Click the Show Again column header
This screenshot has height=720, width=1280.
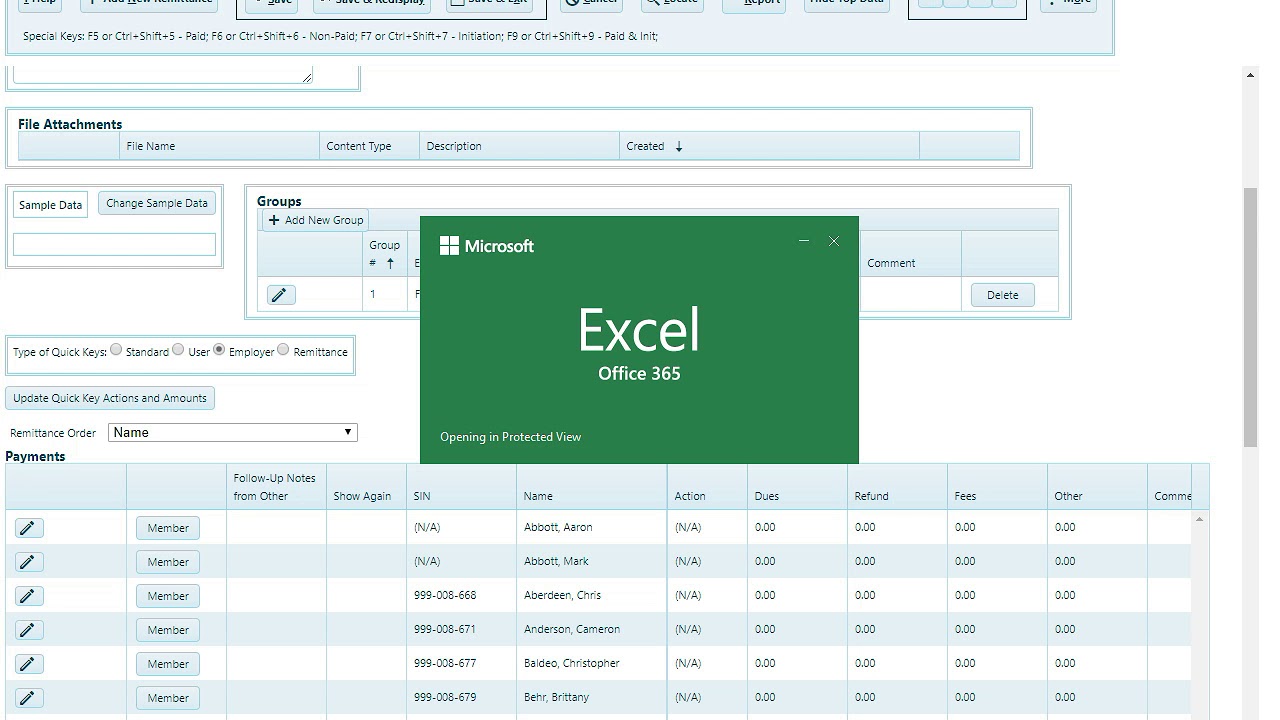[362, 496]
